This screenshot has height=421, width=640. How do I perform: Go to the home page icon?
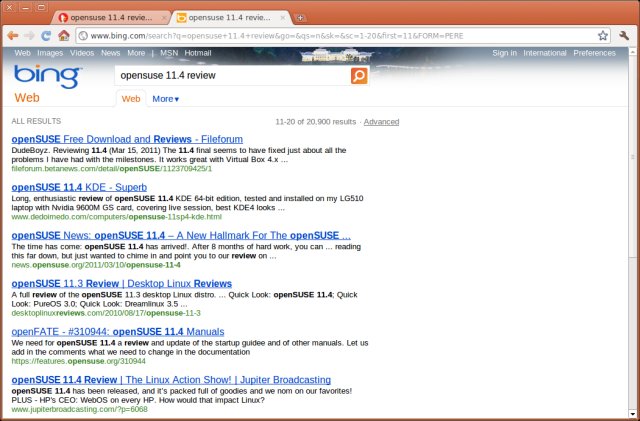click(x=63, y=36)
